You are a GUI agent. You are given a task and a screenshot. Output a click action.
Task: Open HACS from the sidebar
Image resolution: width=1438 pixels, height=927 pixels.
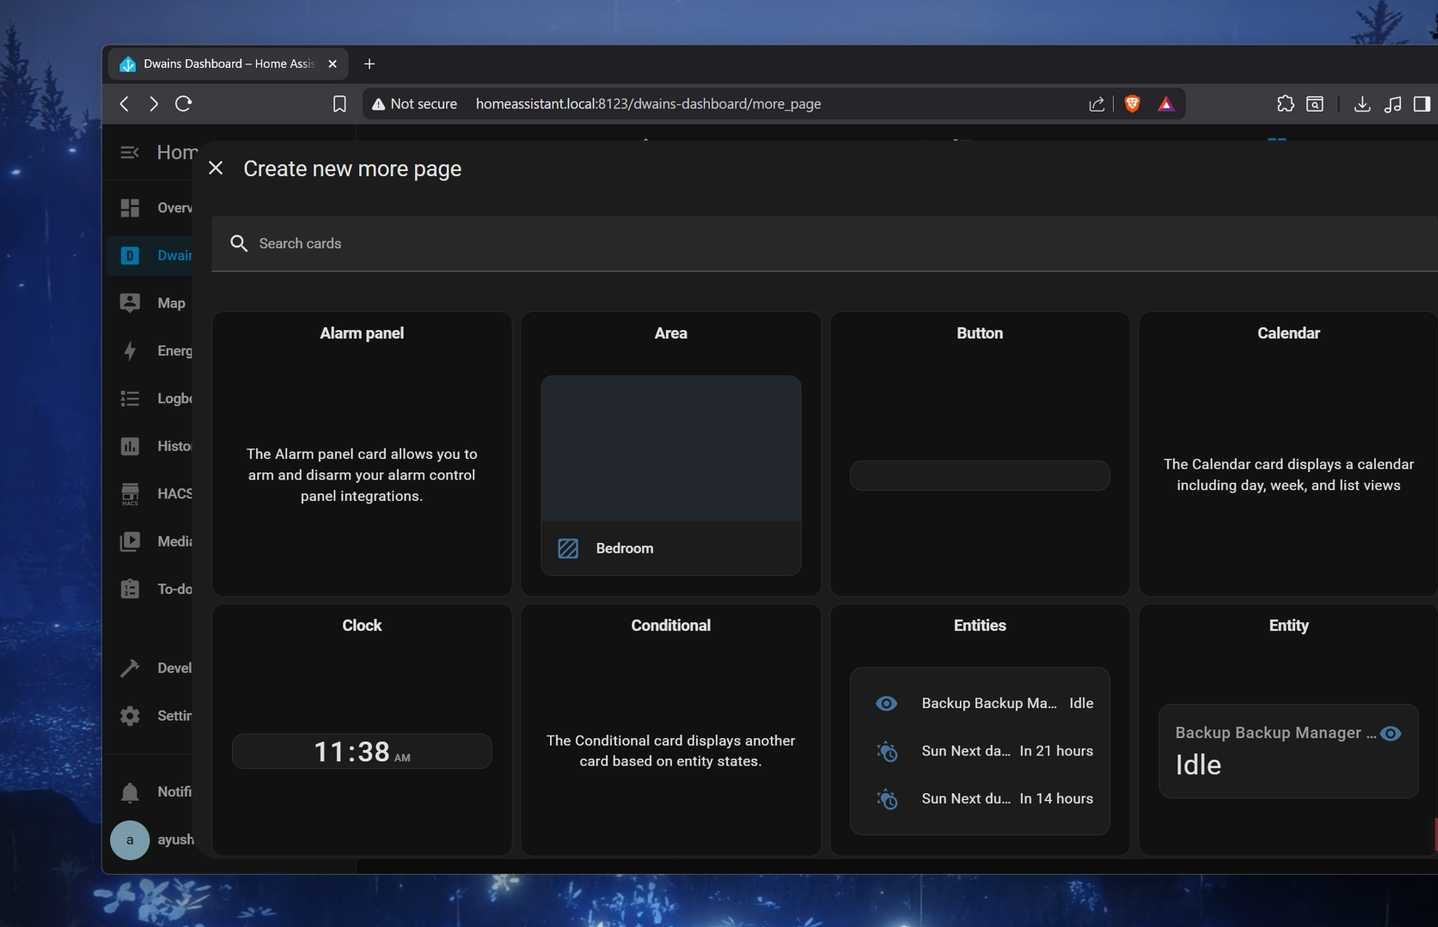(130, 493)
